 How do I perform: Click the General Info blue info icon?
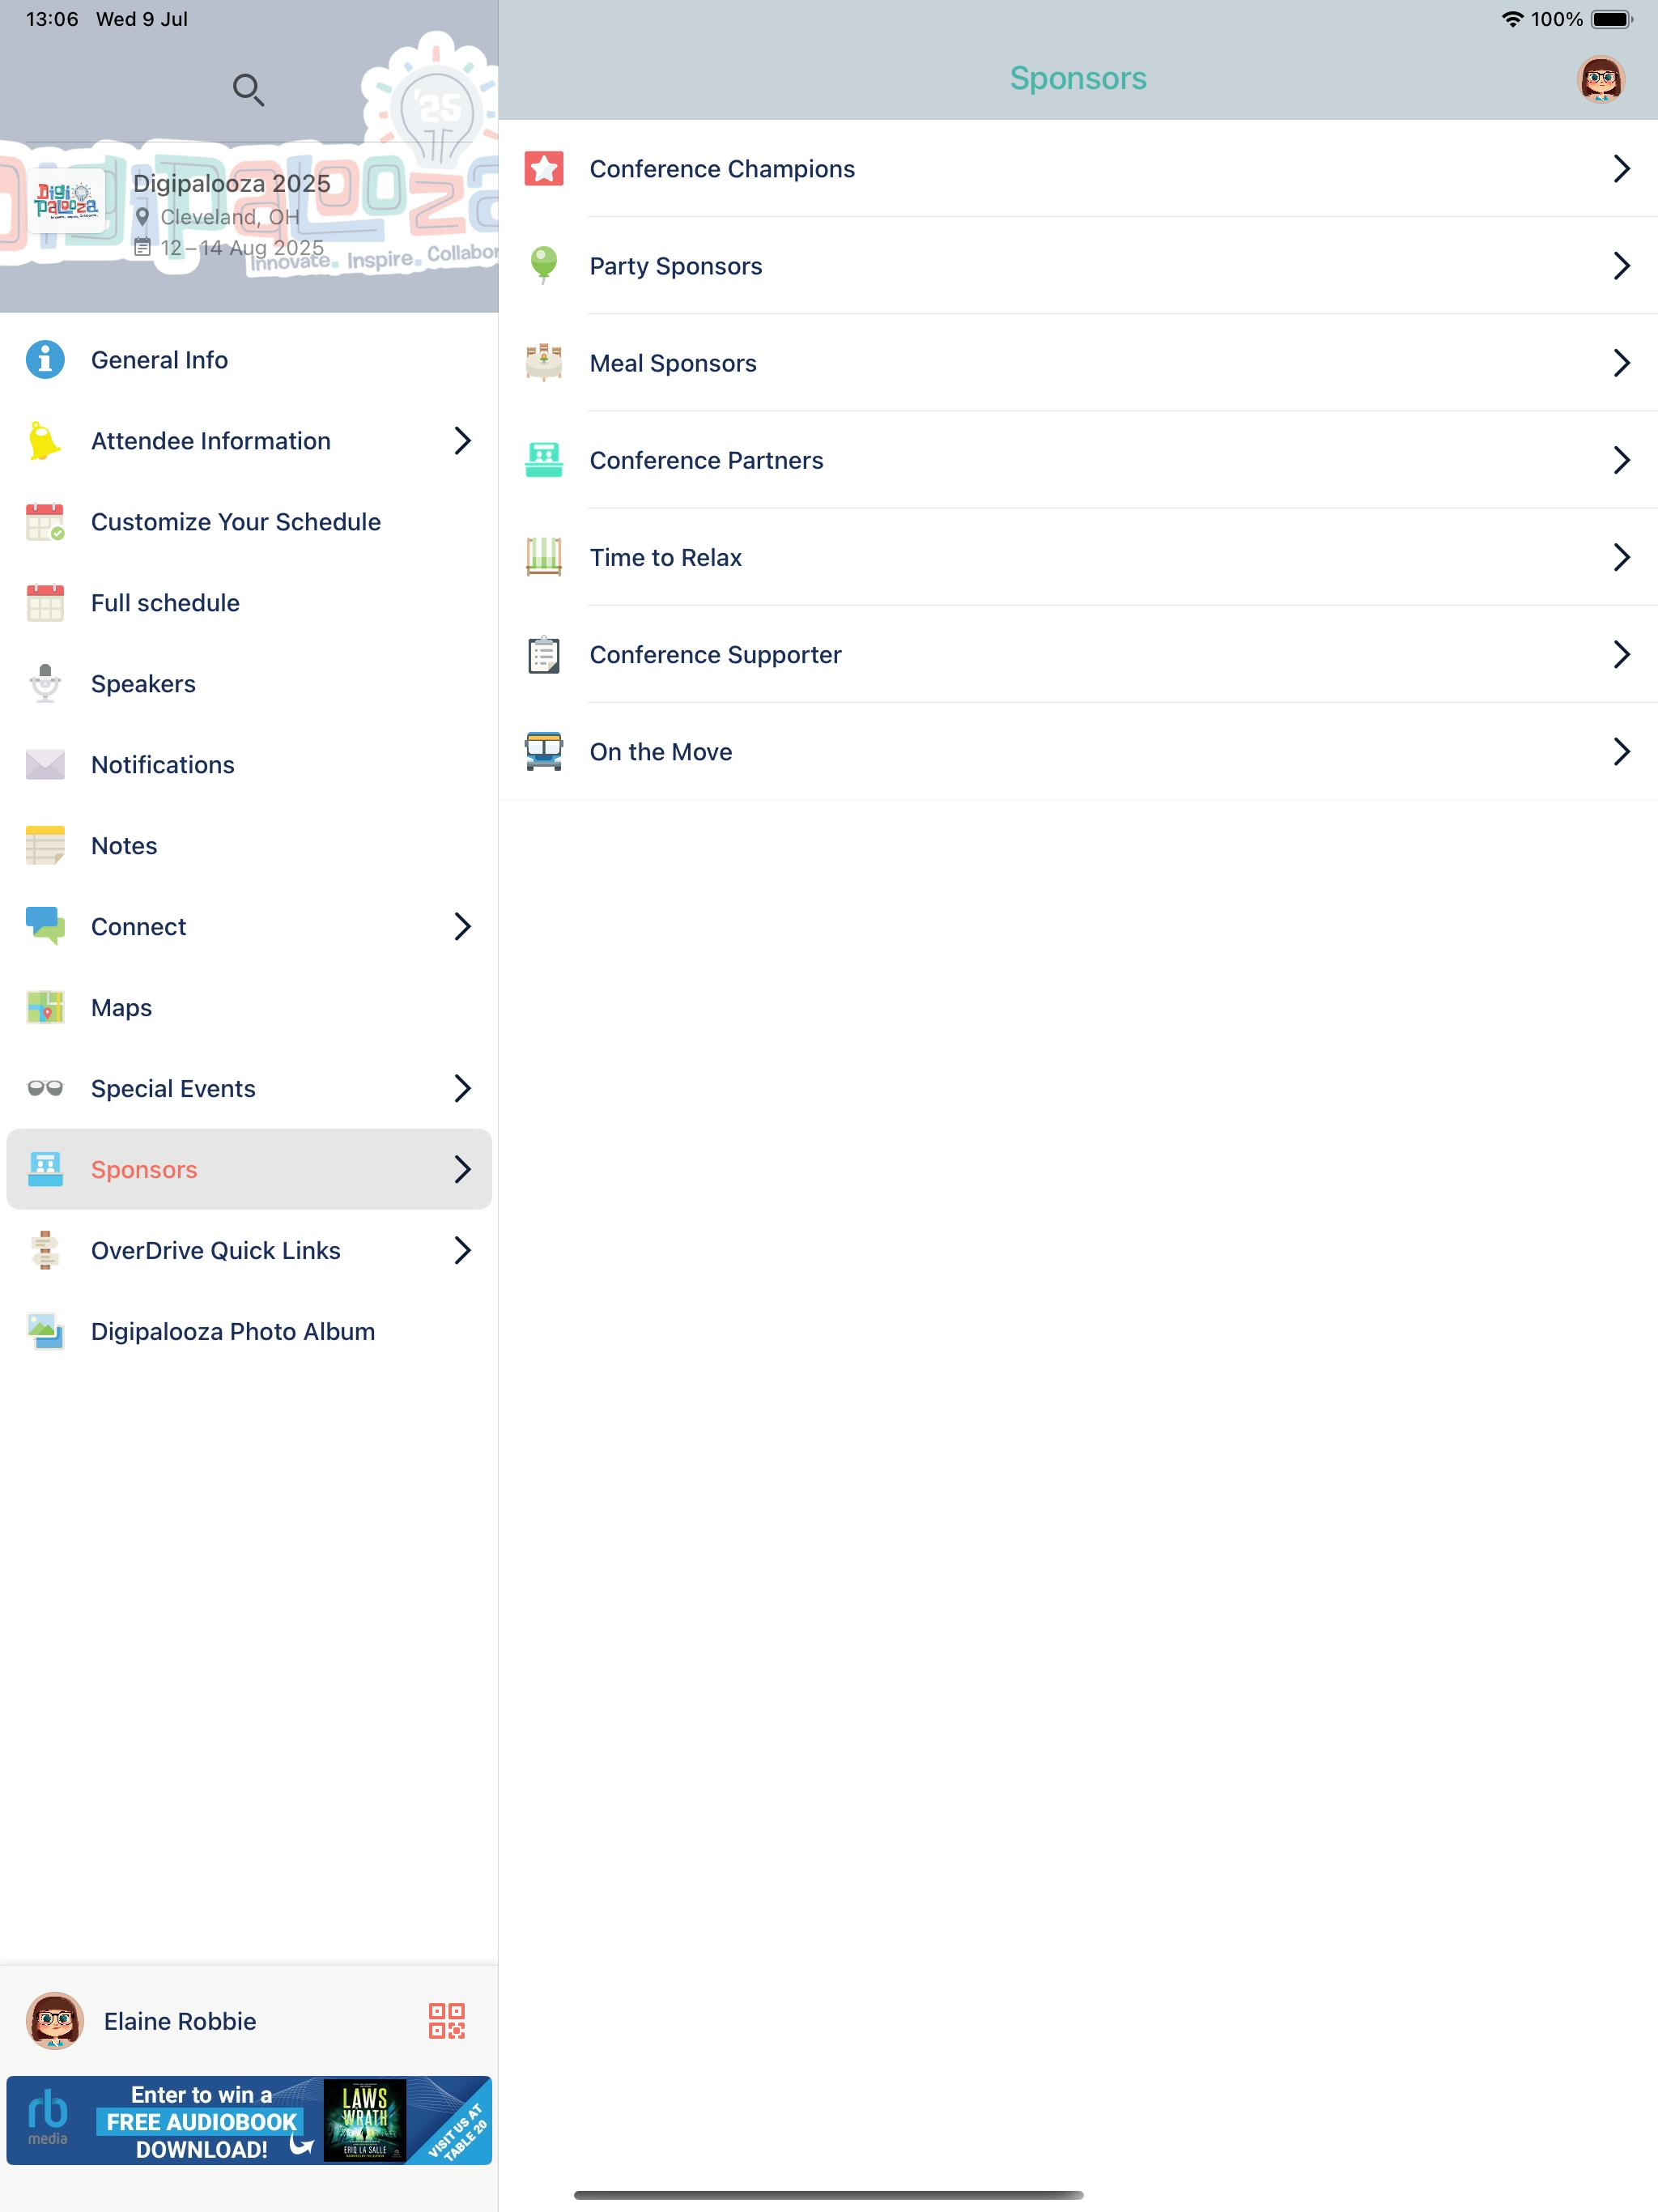pos(45,360)
